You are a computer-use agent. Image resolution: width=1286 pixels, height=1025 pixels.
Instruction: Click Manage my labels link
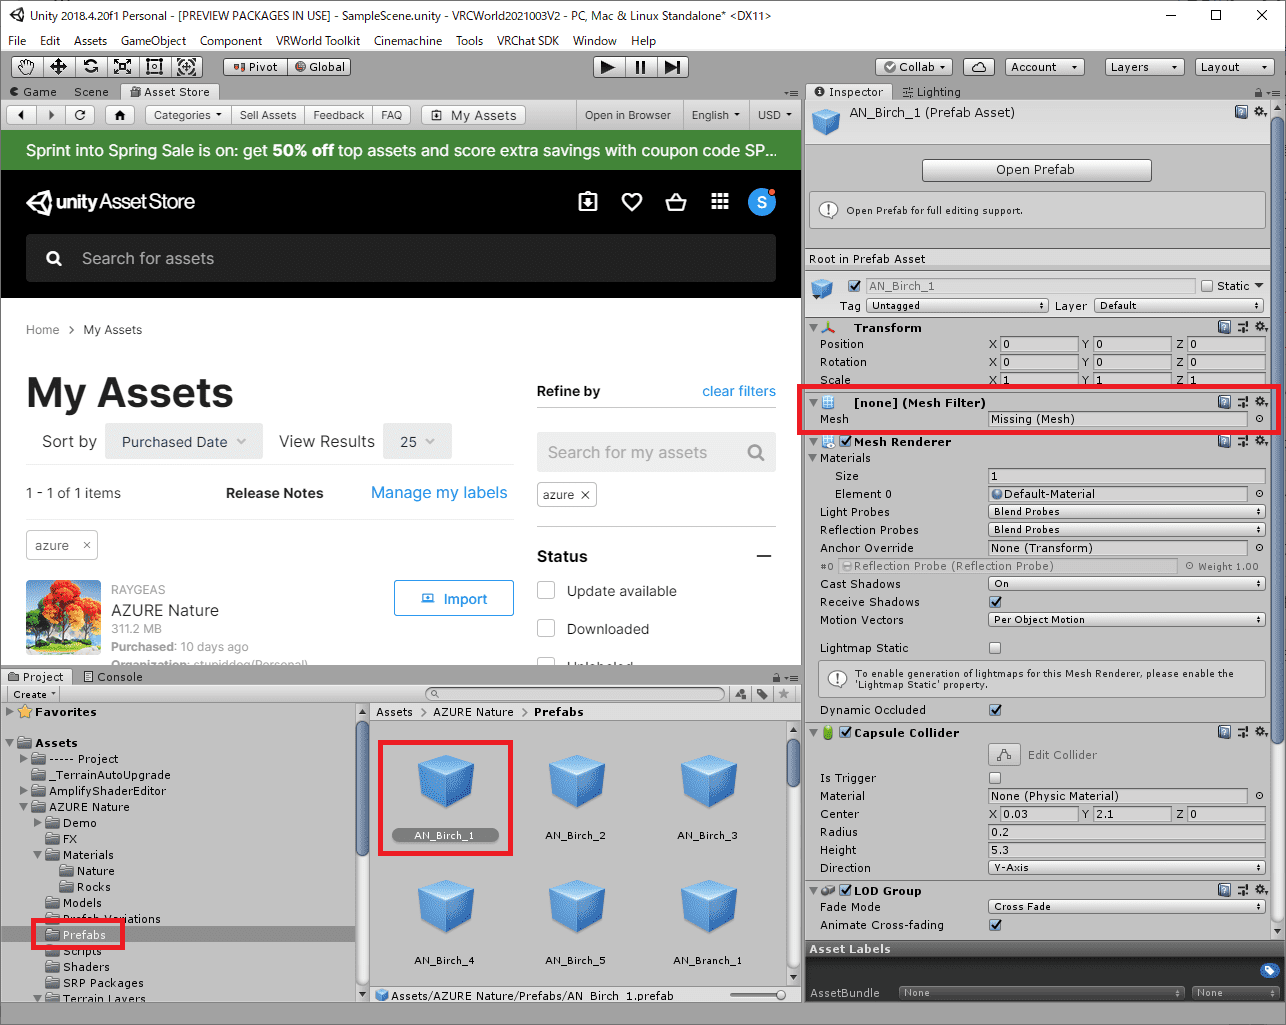pos(439,492)
